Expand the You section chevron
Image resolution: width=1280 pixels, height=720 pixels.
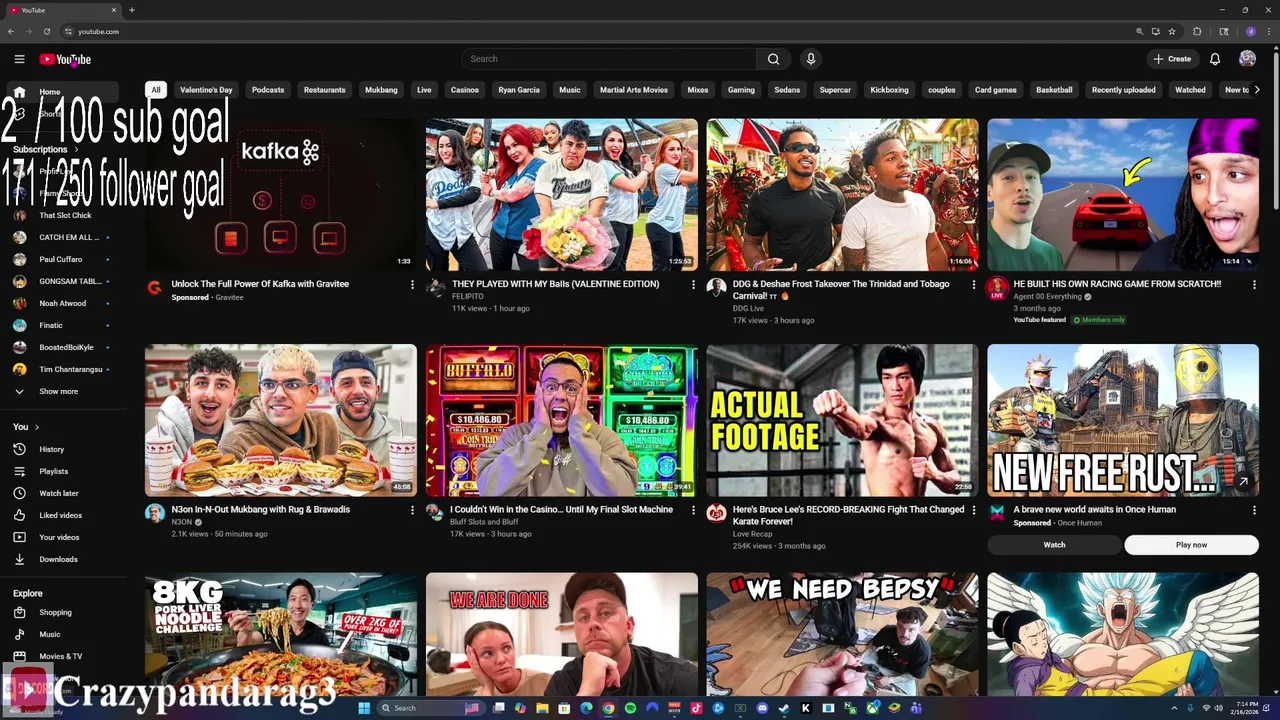(x=37, y=427)
